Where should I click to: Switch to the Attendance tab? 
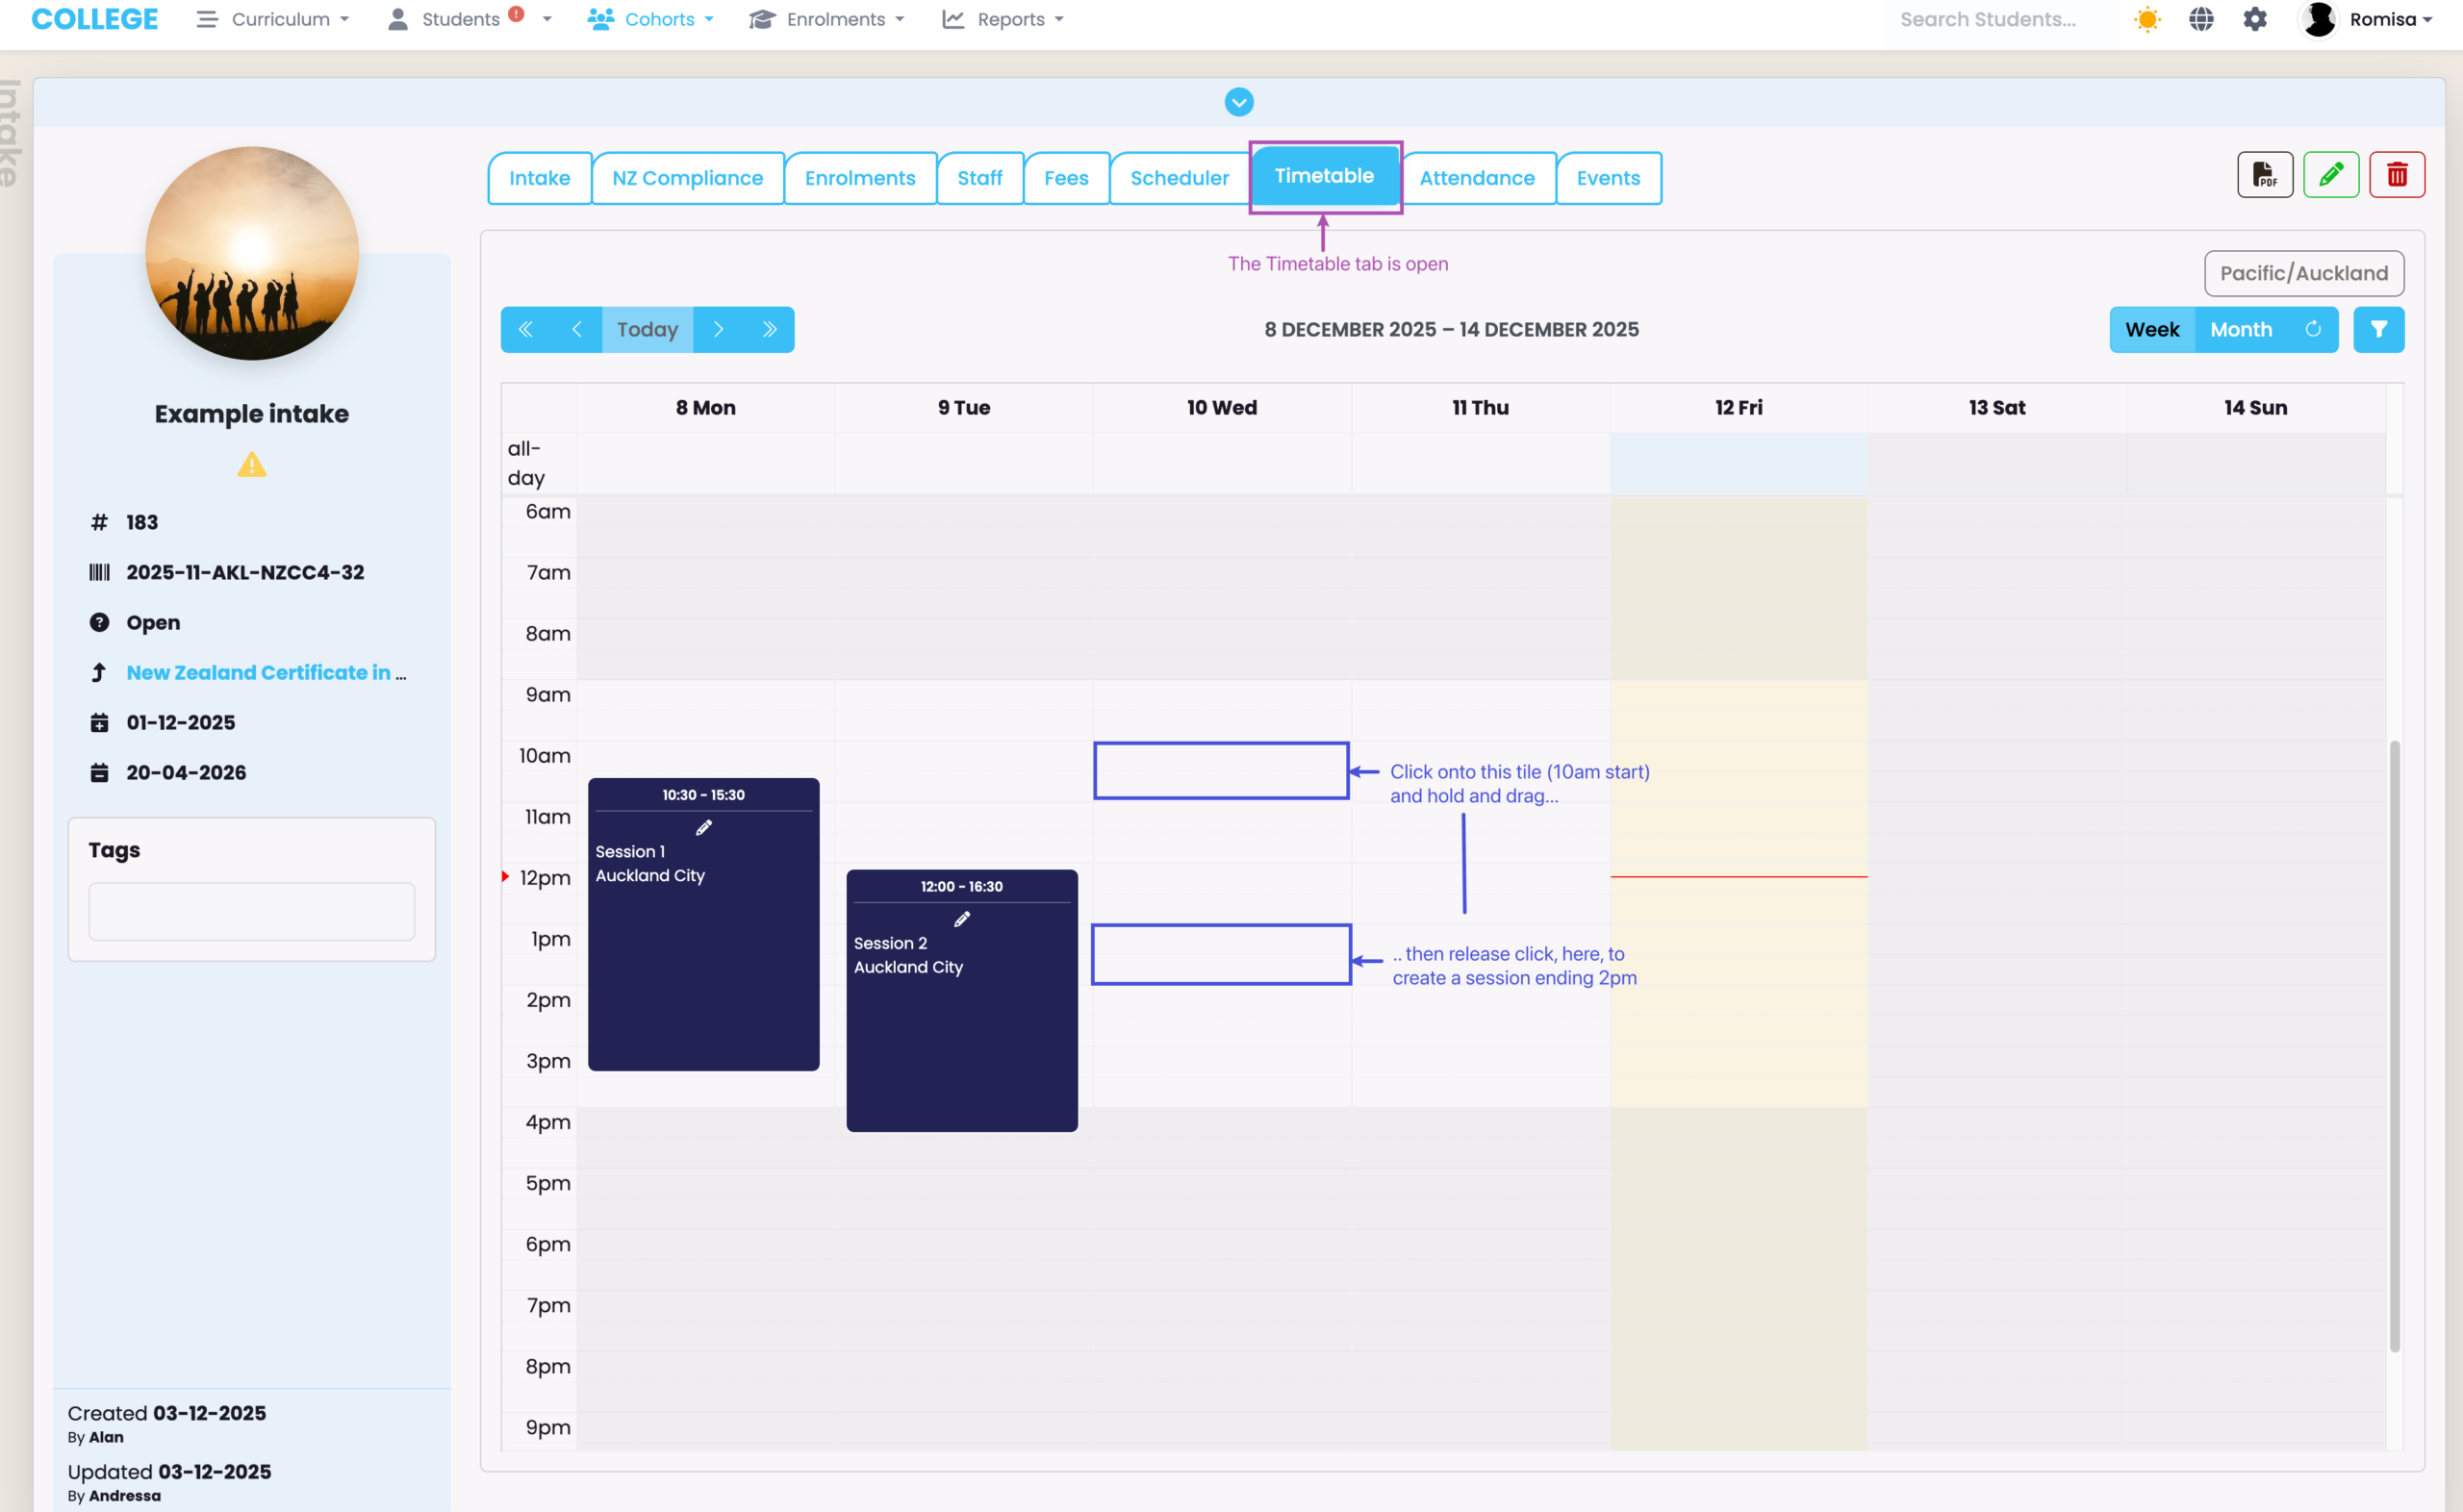click(1476, 178)
